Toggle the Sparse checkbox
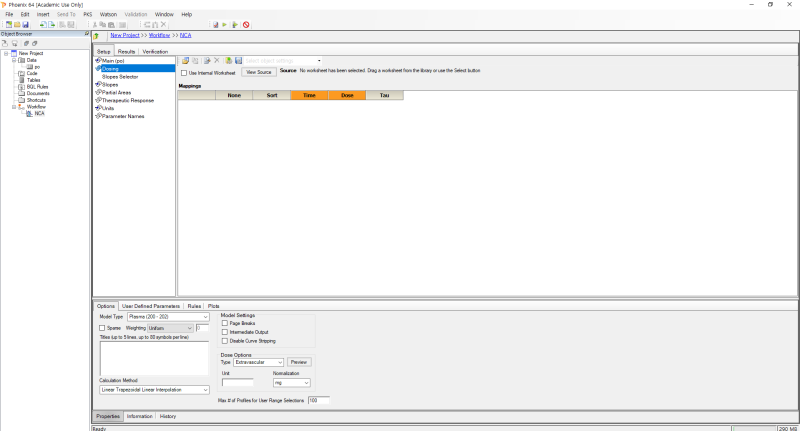 point(102,328)
